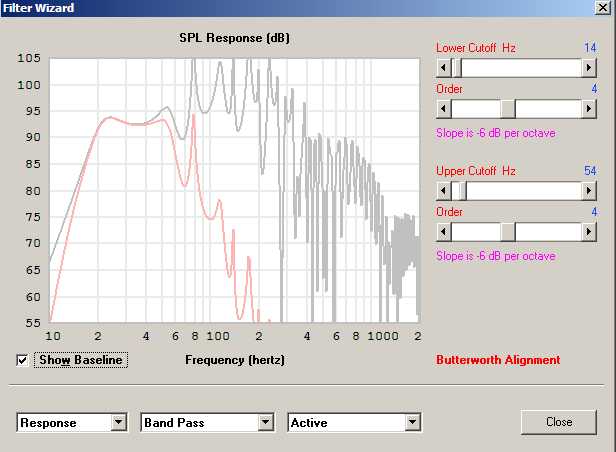Click the SPL Response (dB) chart title
The image size is (616, 452).
(235, 38)
